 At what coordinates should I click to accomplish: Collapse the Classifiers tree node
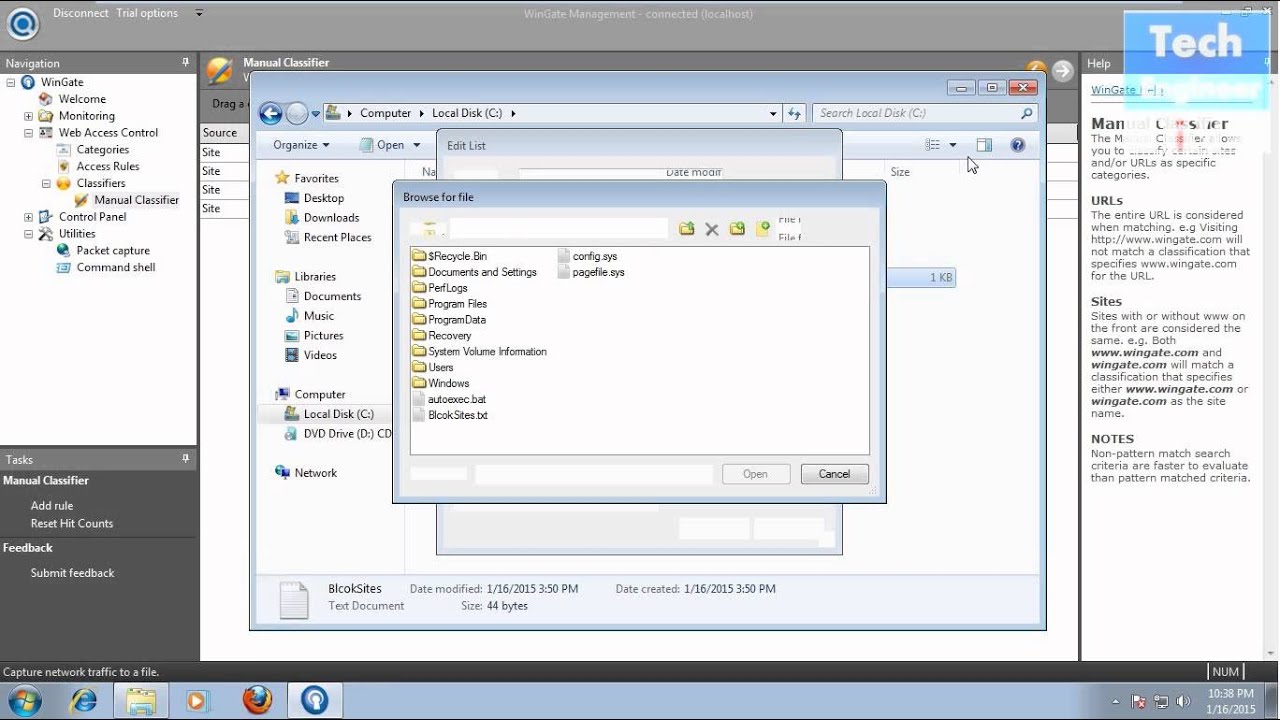point(46,183)
